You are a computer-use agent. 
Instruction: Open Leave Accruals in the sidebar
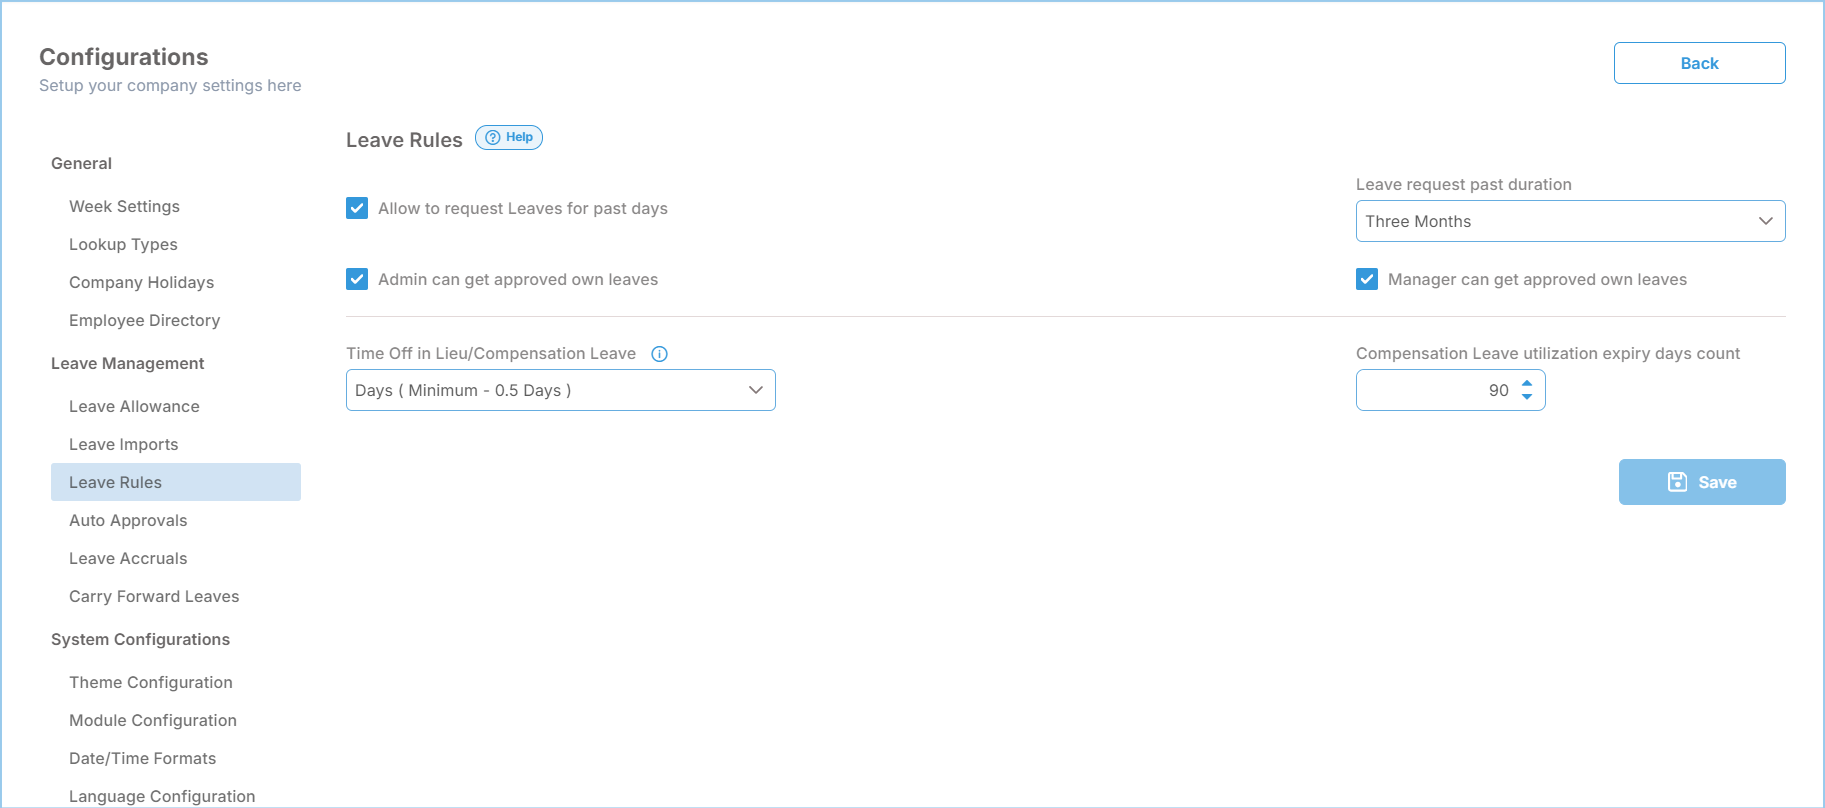[128, 558]
